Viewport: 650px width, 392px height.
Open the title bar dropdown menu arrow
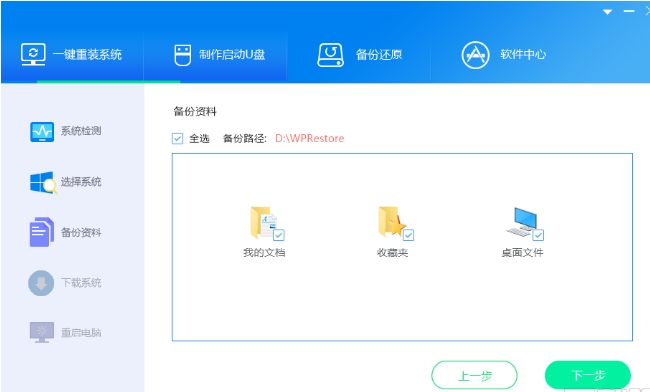(607, 12)
